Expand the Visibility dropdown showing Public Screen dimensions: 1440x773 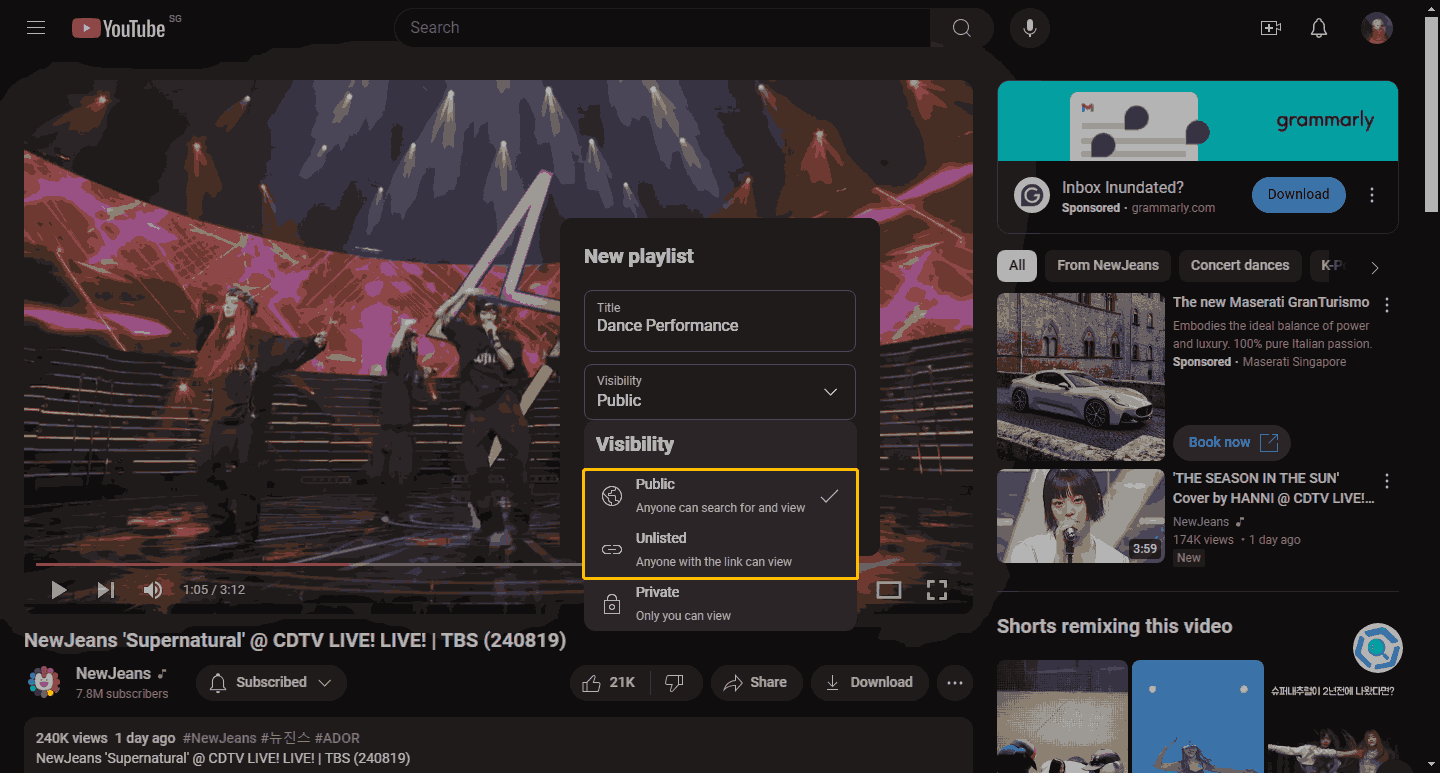click(x=720, y=392)
